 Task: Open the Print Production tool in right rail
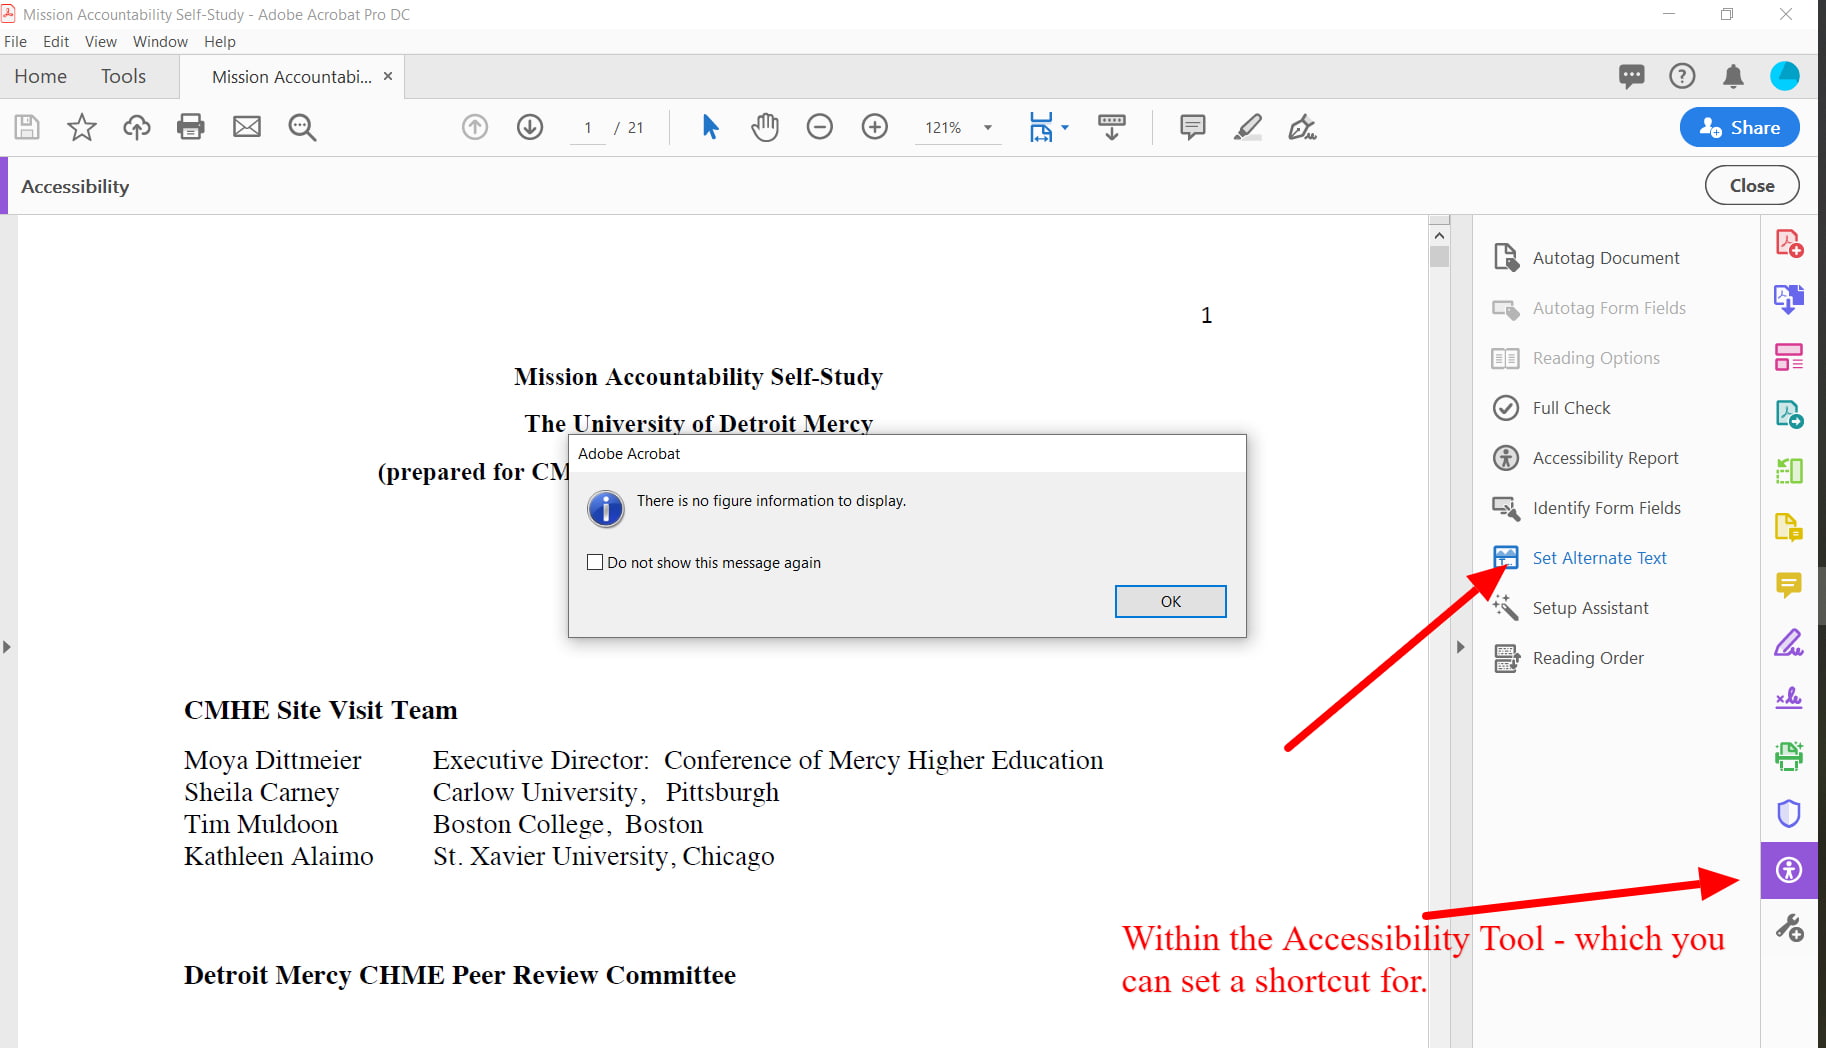coord(1789,756)
